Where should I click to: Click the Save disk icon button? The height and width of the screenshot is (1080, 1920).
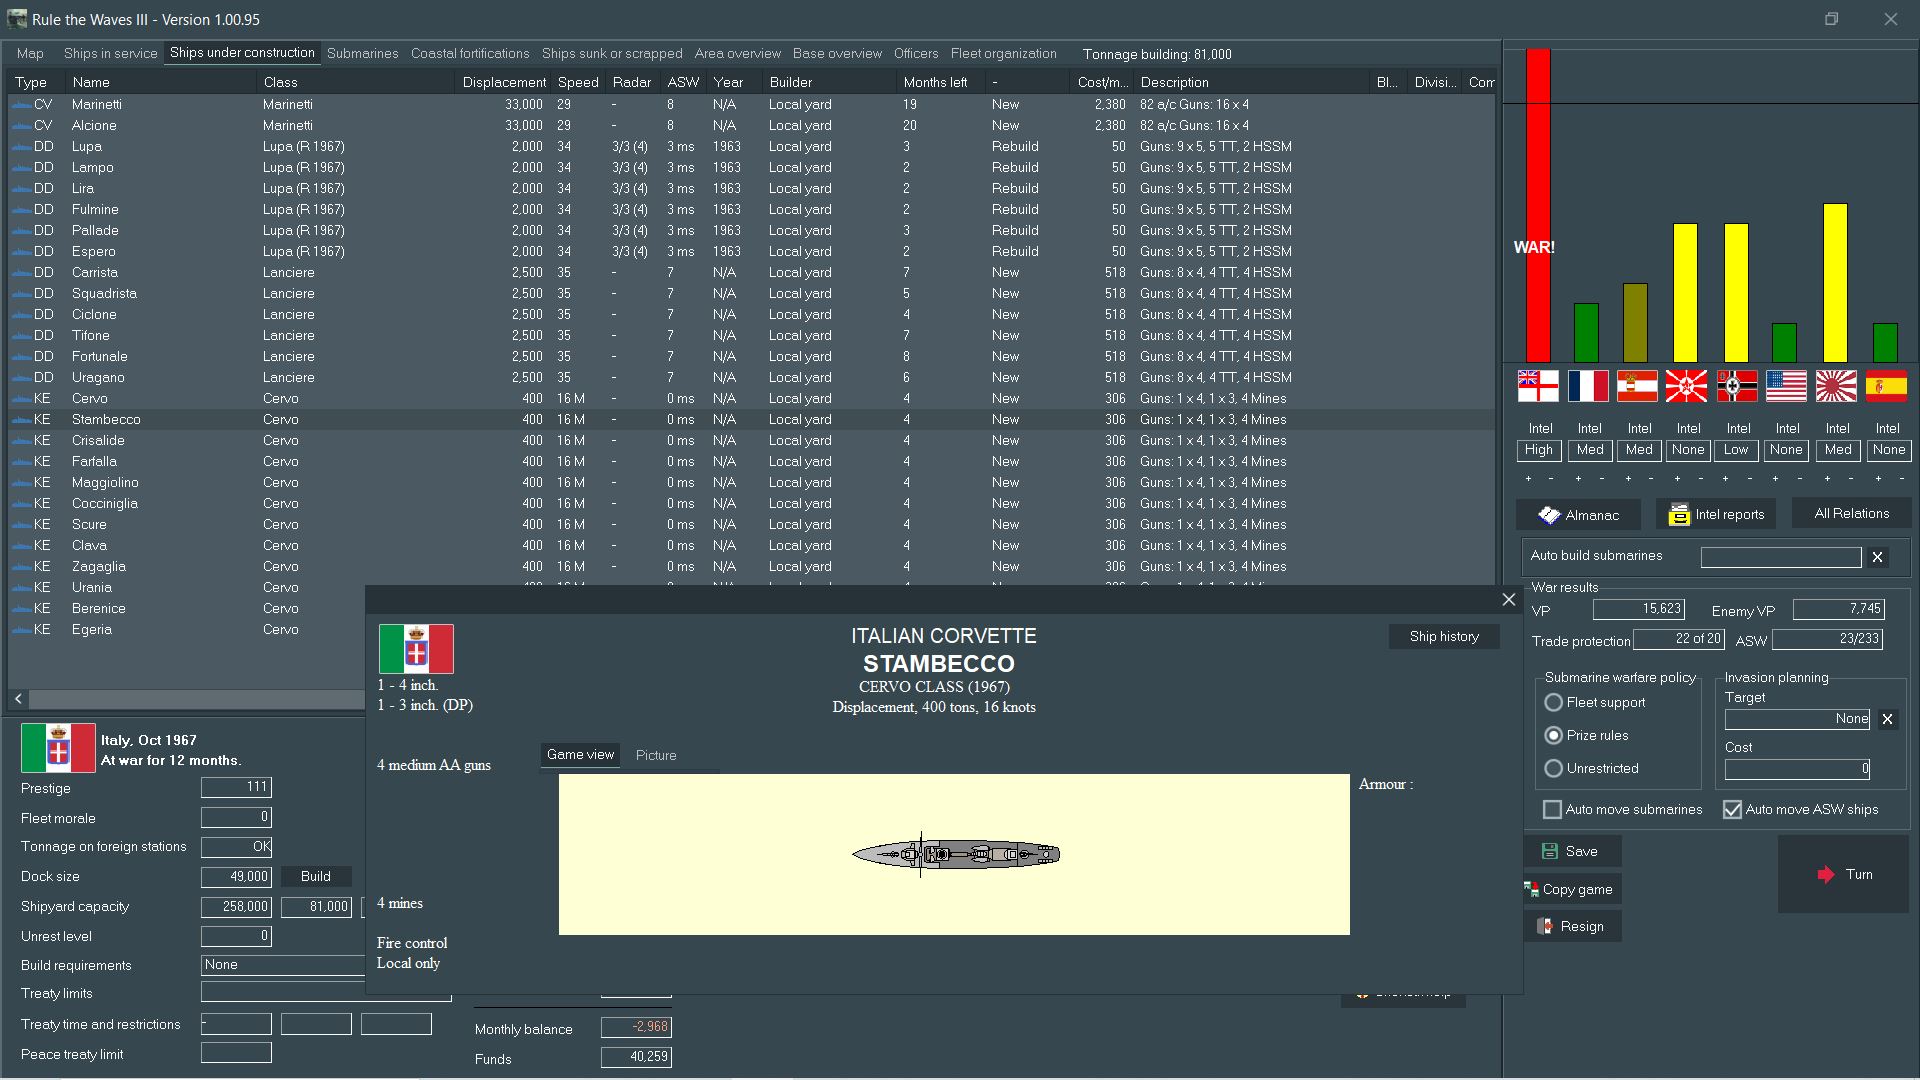pos(1571,851)
